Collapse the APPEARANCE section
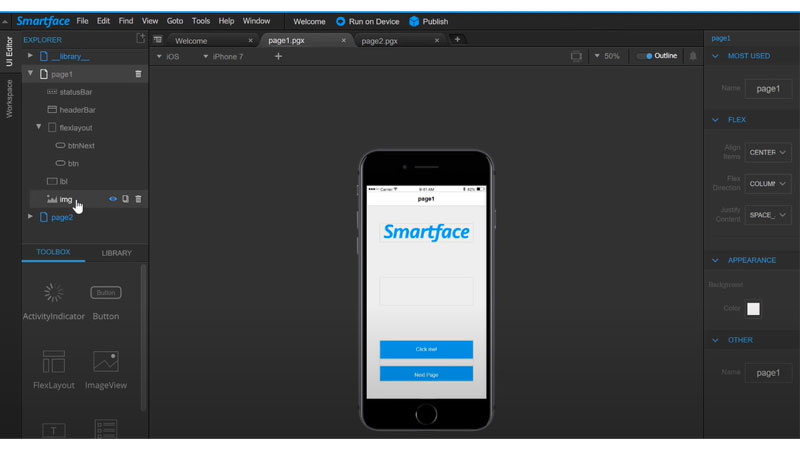 point(715,260)
